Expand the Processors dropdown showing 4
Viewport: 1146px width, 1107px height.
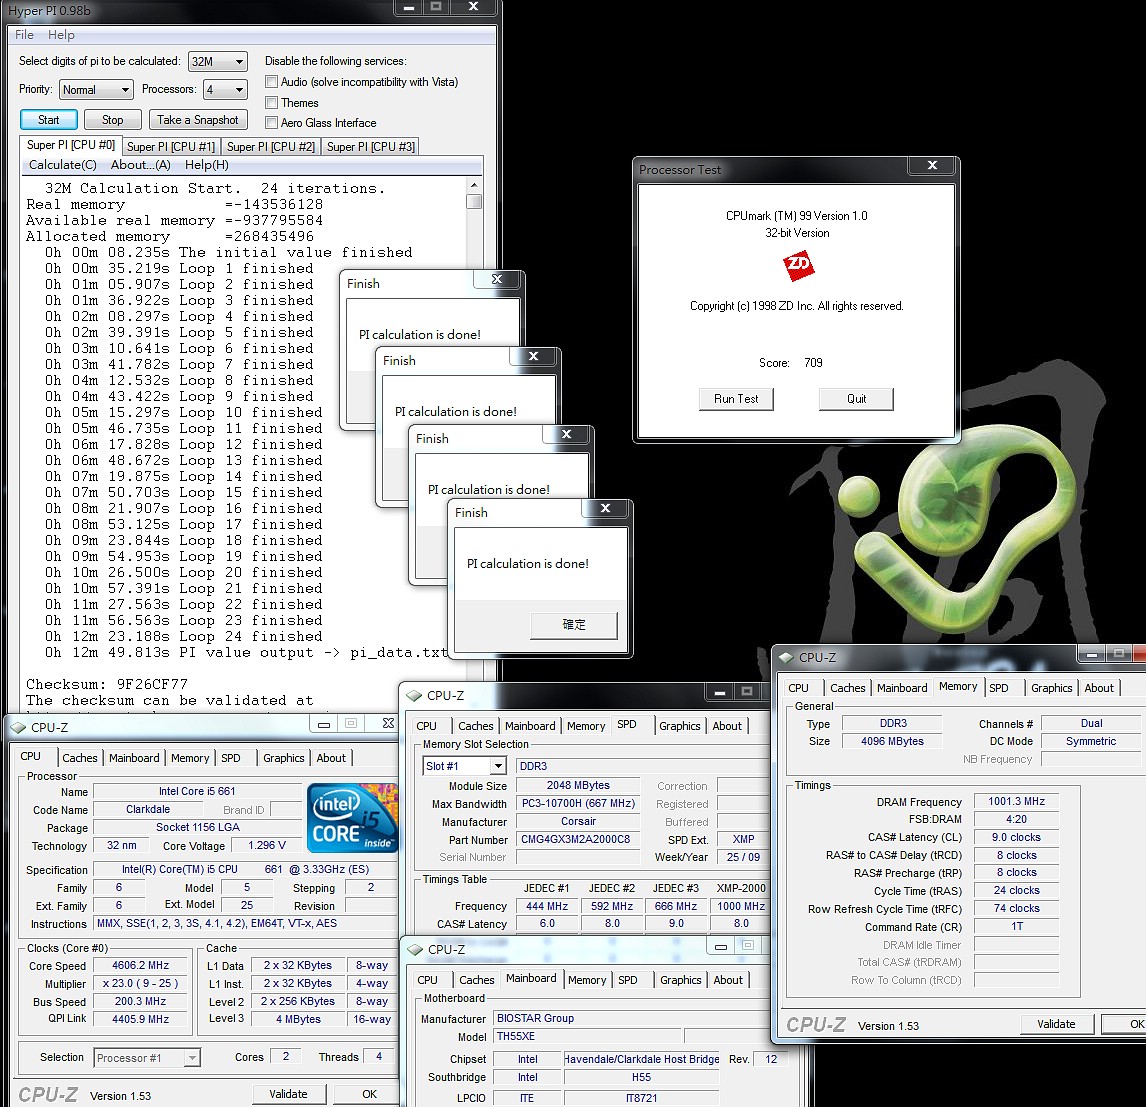pyautogui.click(x=225, y=90)
